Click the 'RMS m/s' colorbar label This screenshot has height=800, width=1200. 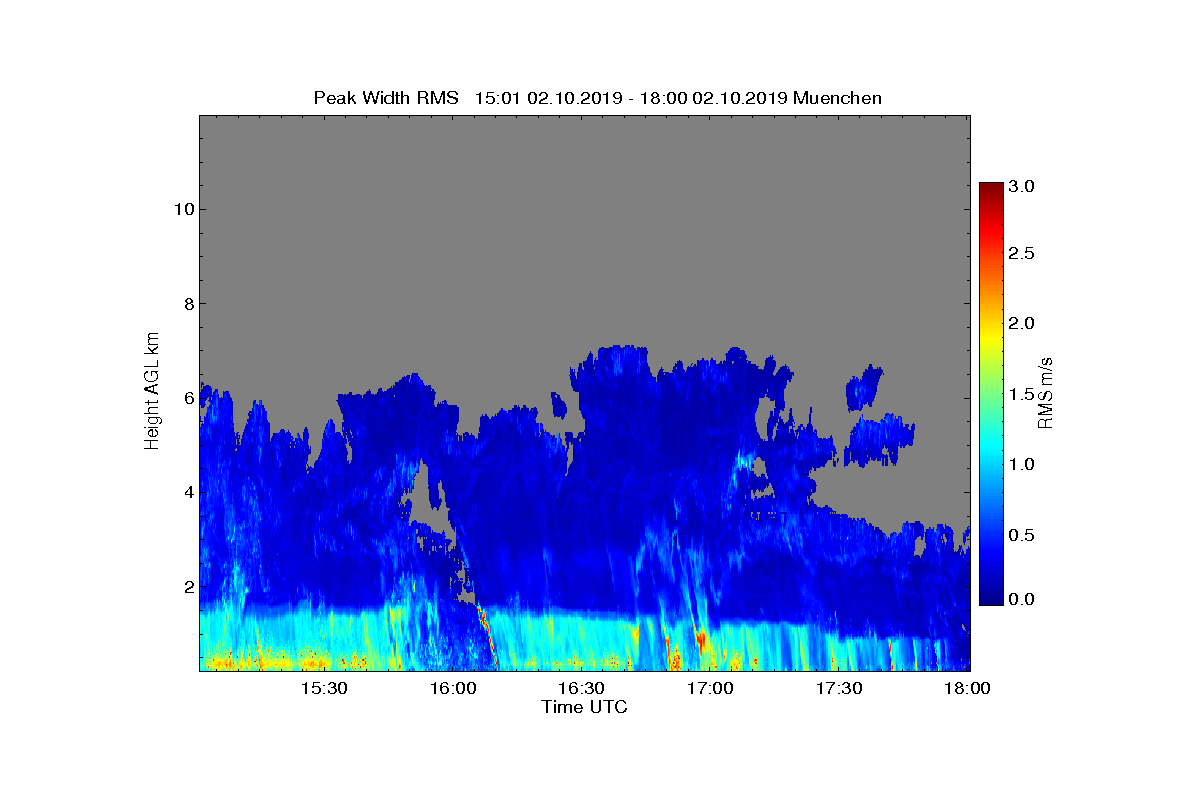(1046, 392)
